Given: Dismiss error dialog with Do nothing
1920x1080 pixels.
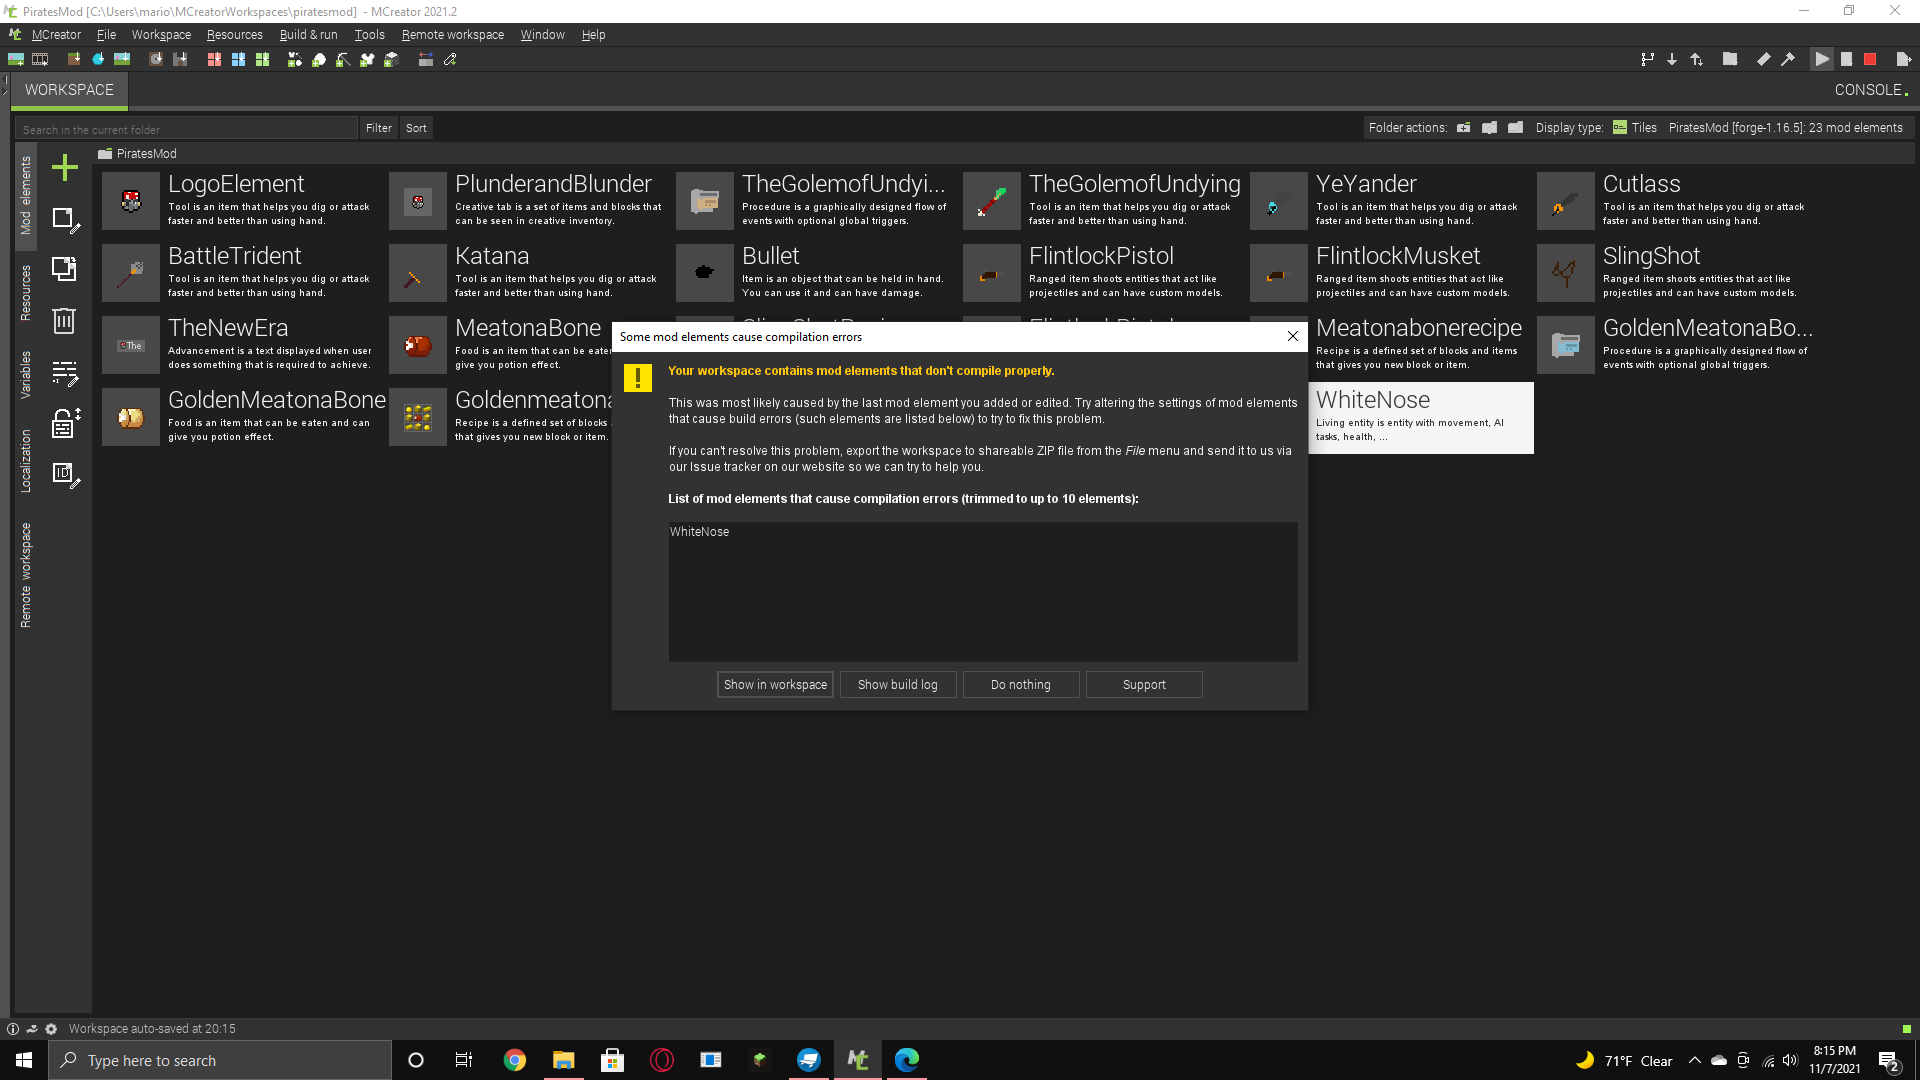Looking at the screenshot, I should pos(1020,684).
